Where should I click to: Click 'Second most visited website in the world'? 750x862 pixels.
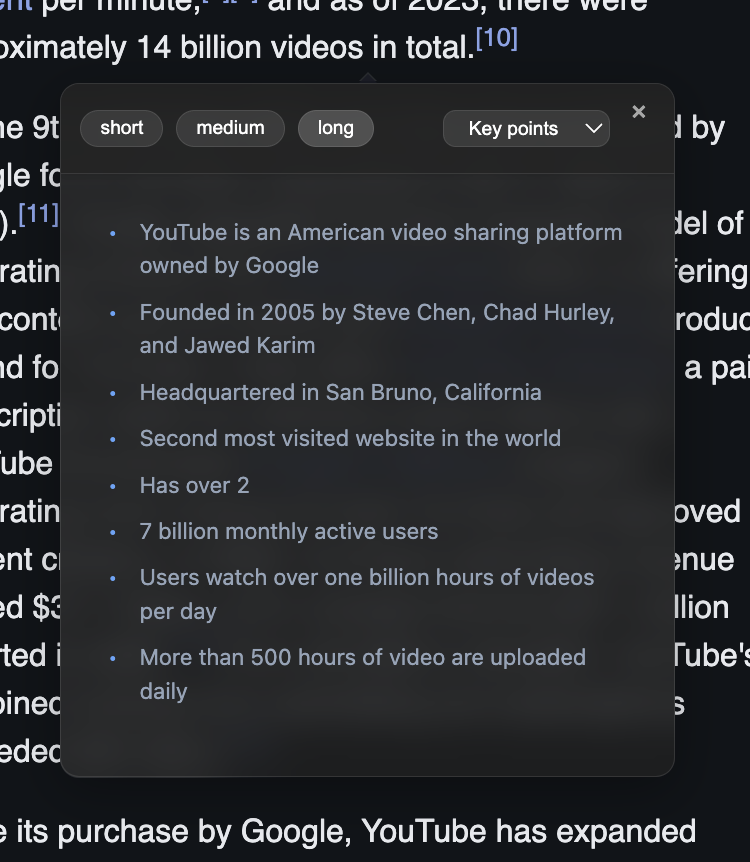pyautogui.click(x=350, y=439)
